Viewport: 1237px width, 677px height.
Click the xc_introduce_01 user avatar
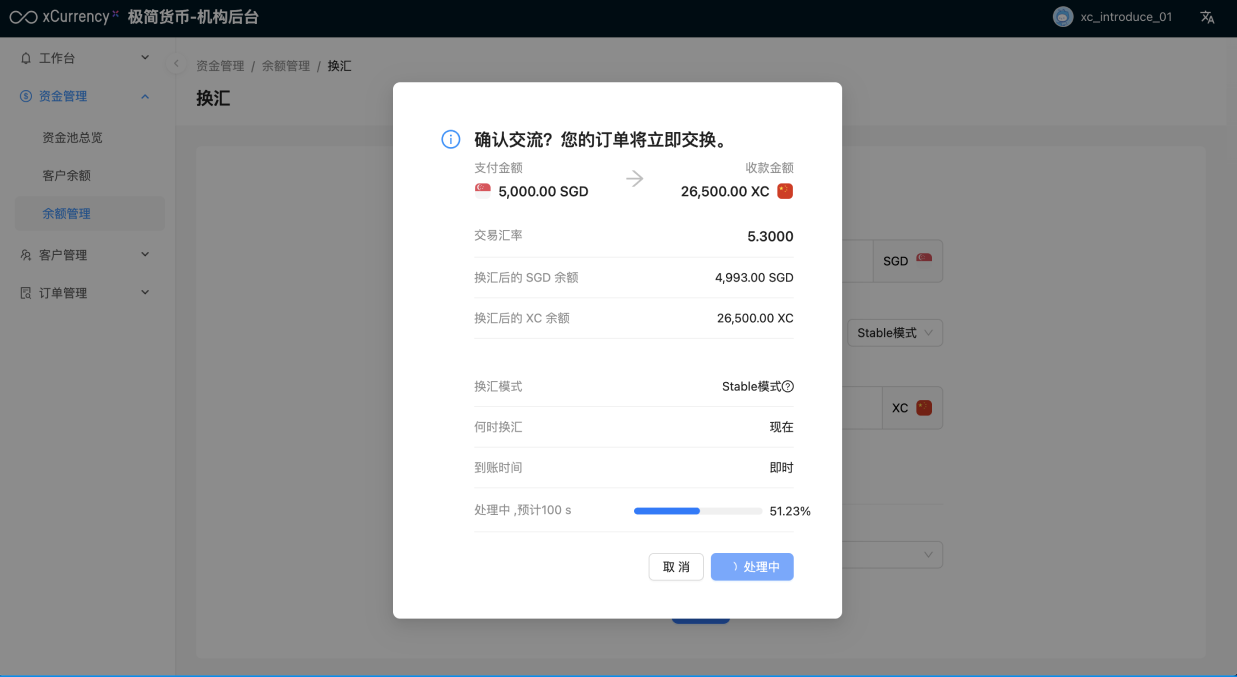[1063, 17]
